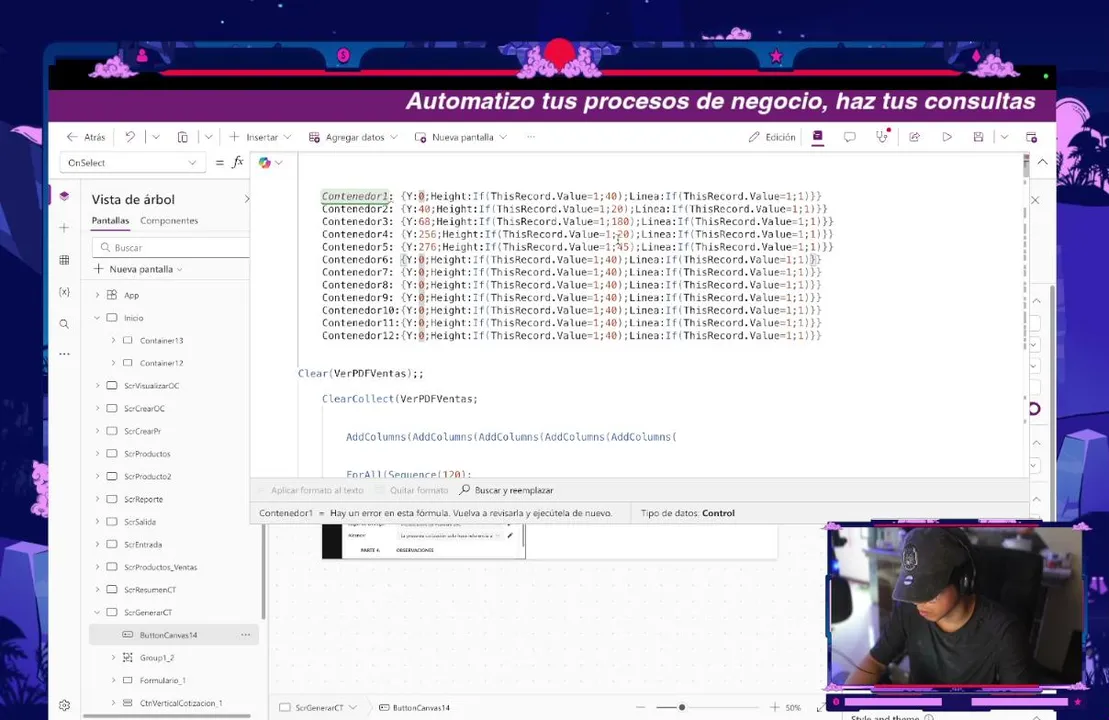
Task: Open the Insertar menu
Action: point(260,137)
